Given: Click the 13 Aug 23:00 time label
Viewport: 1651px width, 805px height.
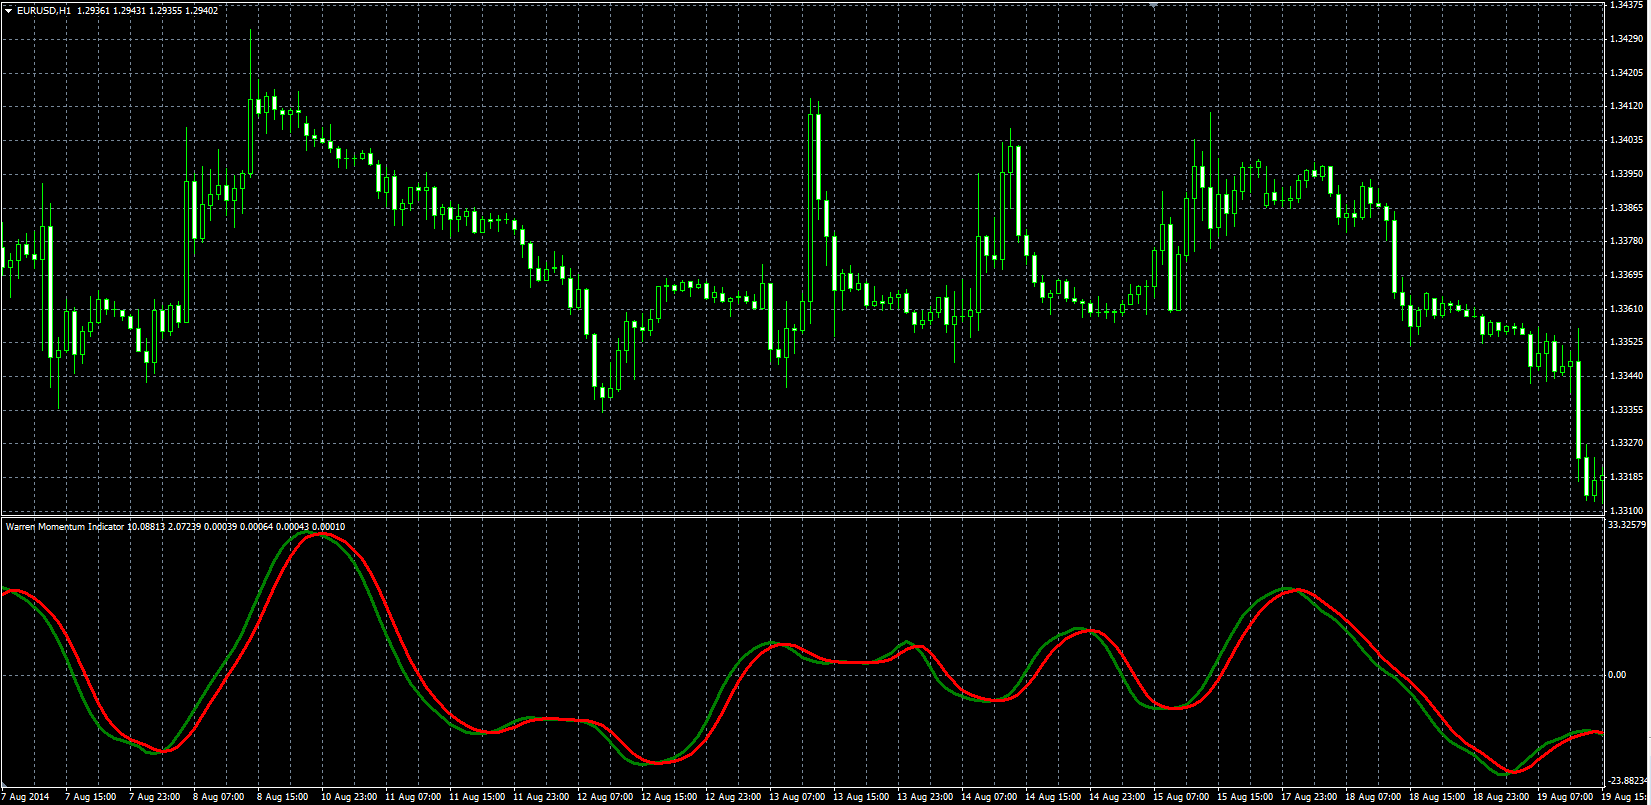Looking at the screenshot, I should (x=925, y=798).
